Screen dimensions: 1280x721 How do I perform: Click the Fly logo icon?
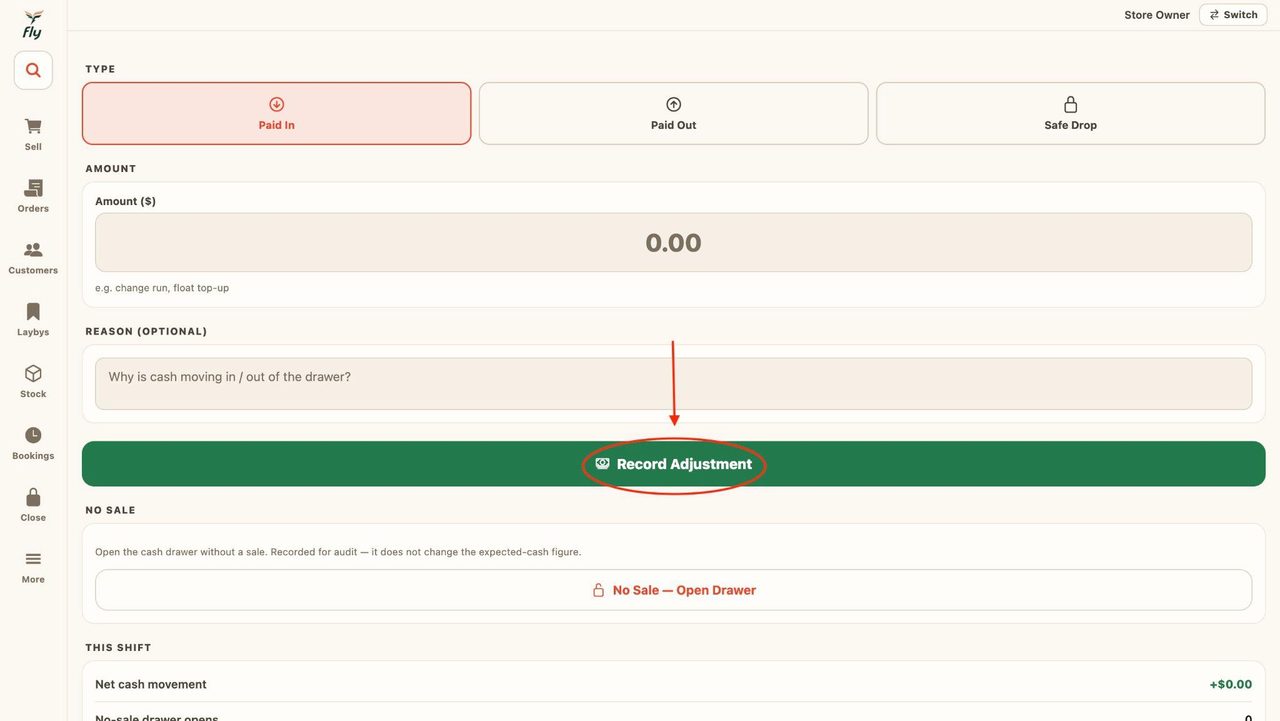[x=33, y=24]
